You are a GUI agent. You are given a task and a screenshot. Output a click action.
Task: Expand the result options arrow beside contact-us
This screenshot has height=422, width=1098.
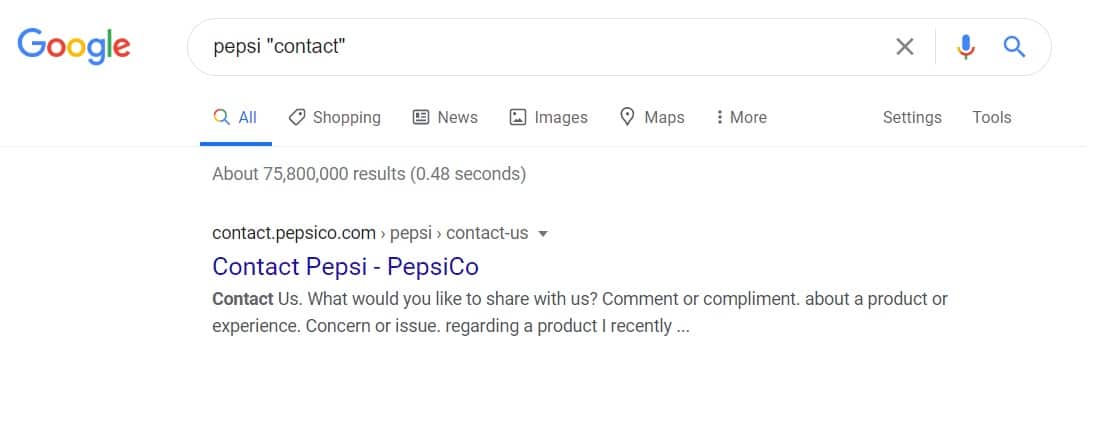[x=542, y=234]
